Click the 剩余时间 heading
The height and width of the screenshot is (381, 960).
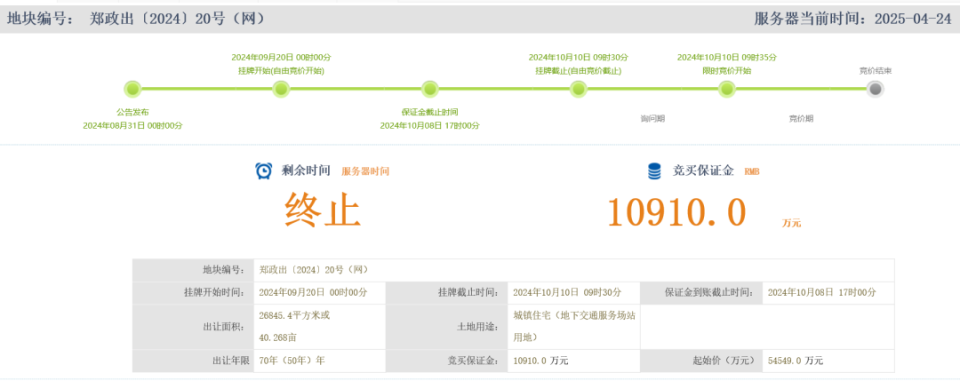(x=306, y=171)
